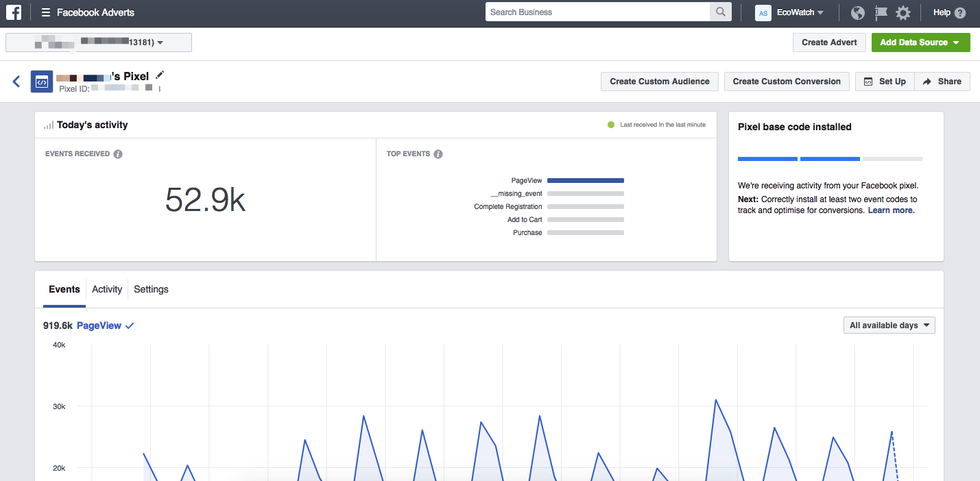Click the flag pages icon
Screen dimensions: 980x481
point(880,13)
